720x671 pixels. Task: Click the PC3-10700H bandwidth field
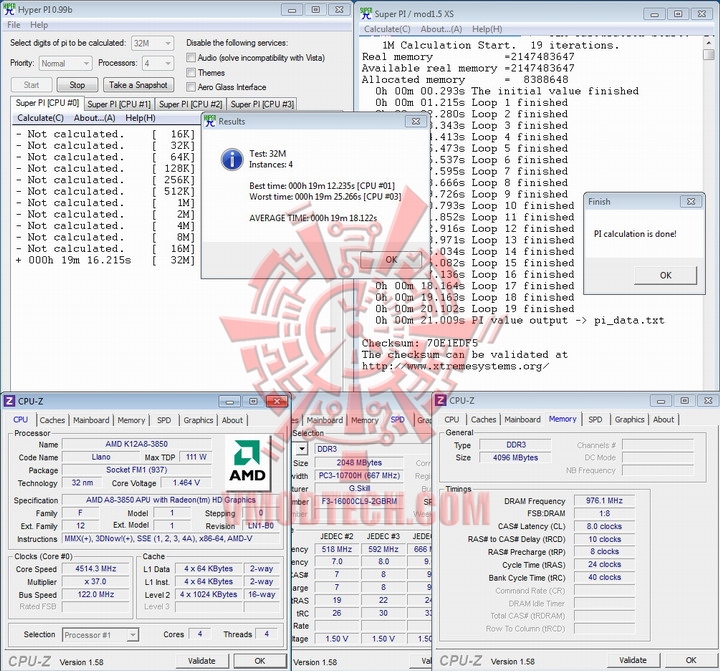click(x=359, y=476)
